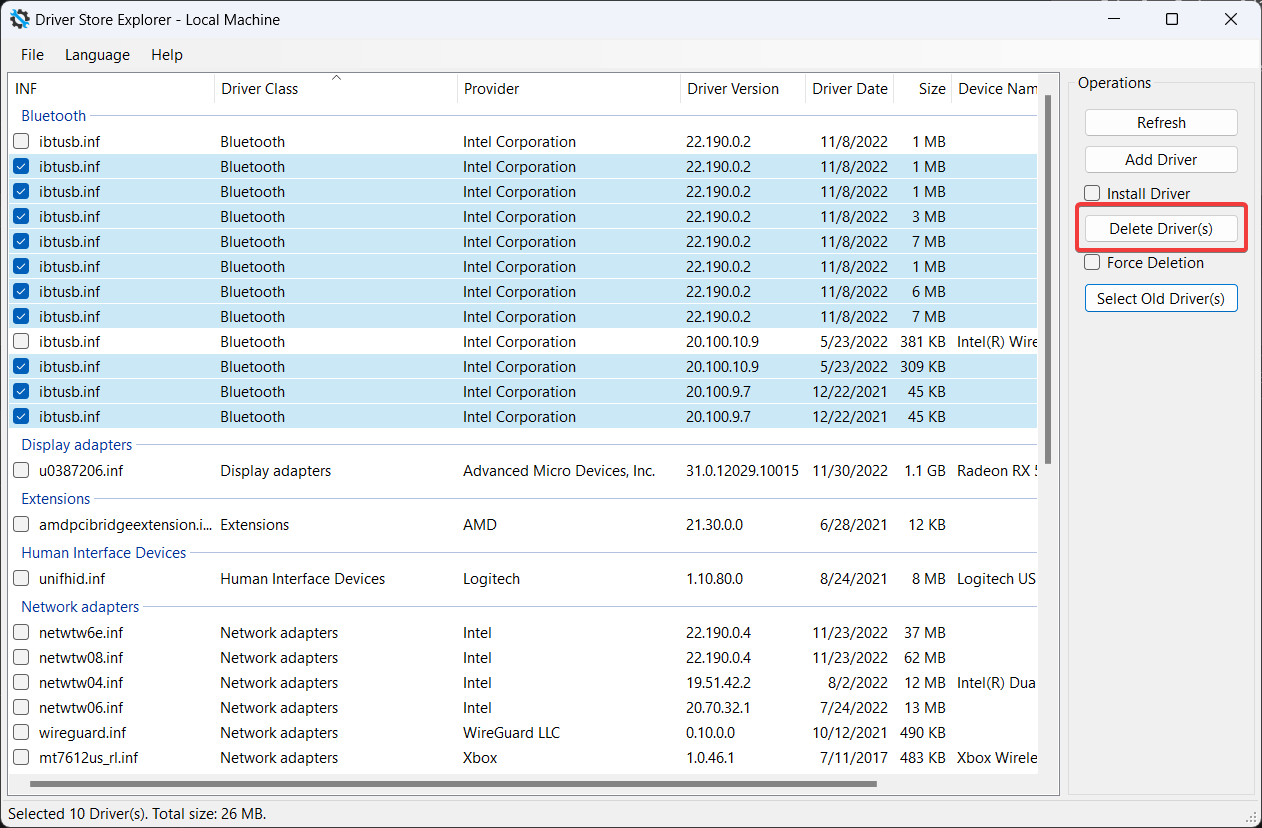The image size is (1262, 828).
Task: Check the wireguard.inf driver checkbox
Action: (21, 733)
